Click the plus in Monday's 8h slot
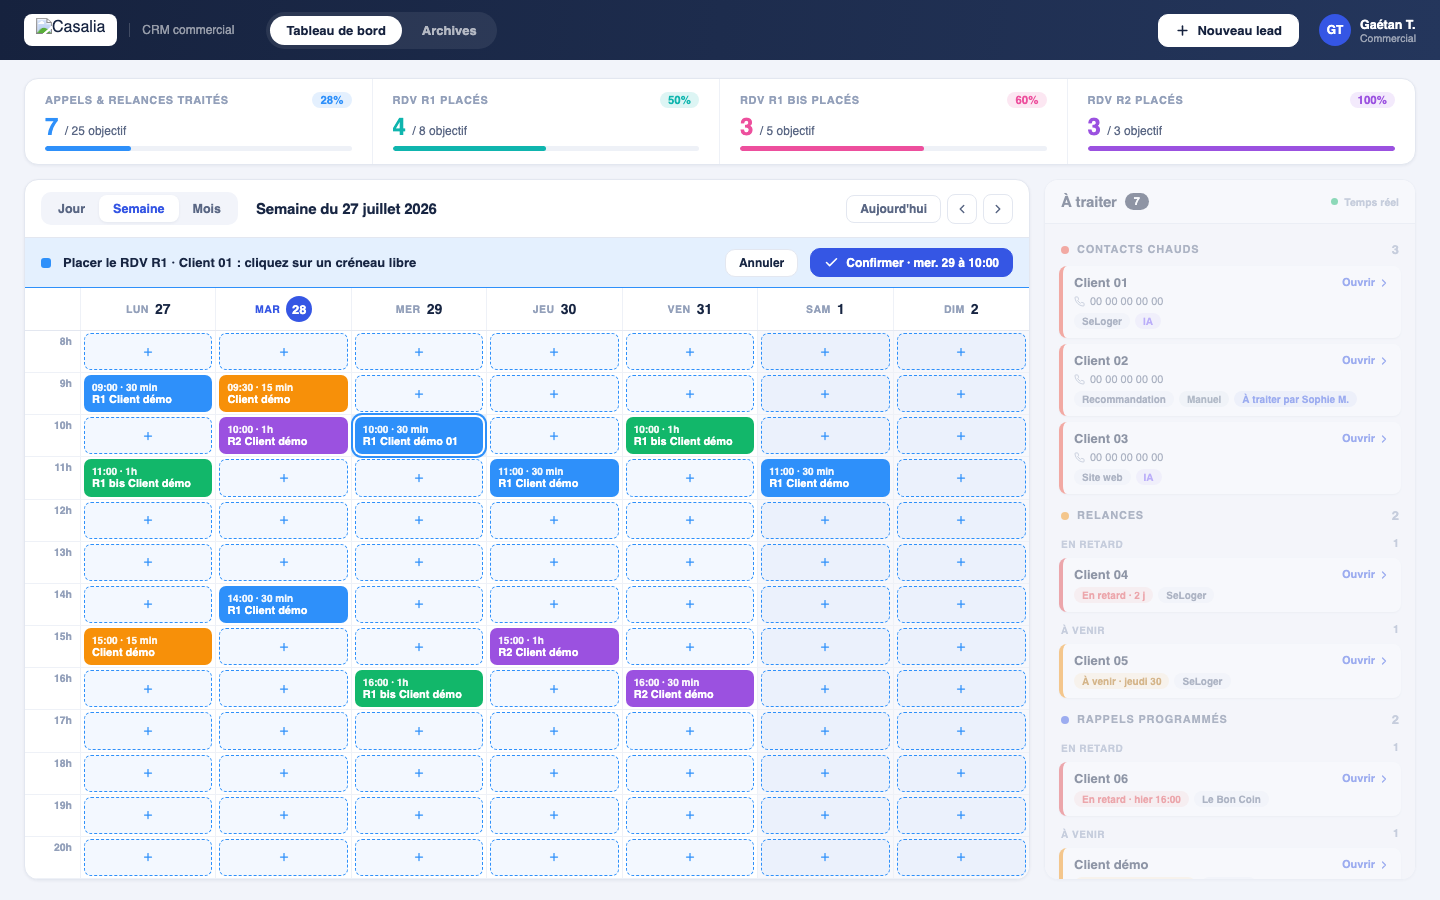1440x900 pixels. [x=148, y=352]
